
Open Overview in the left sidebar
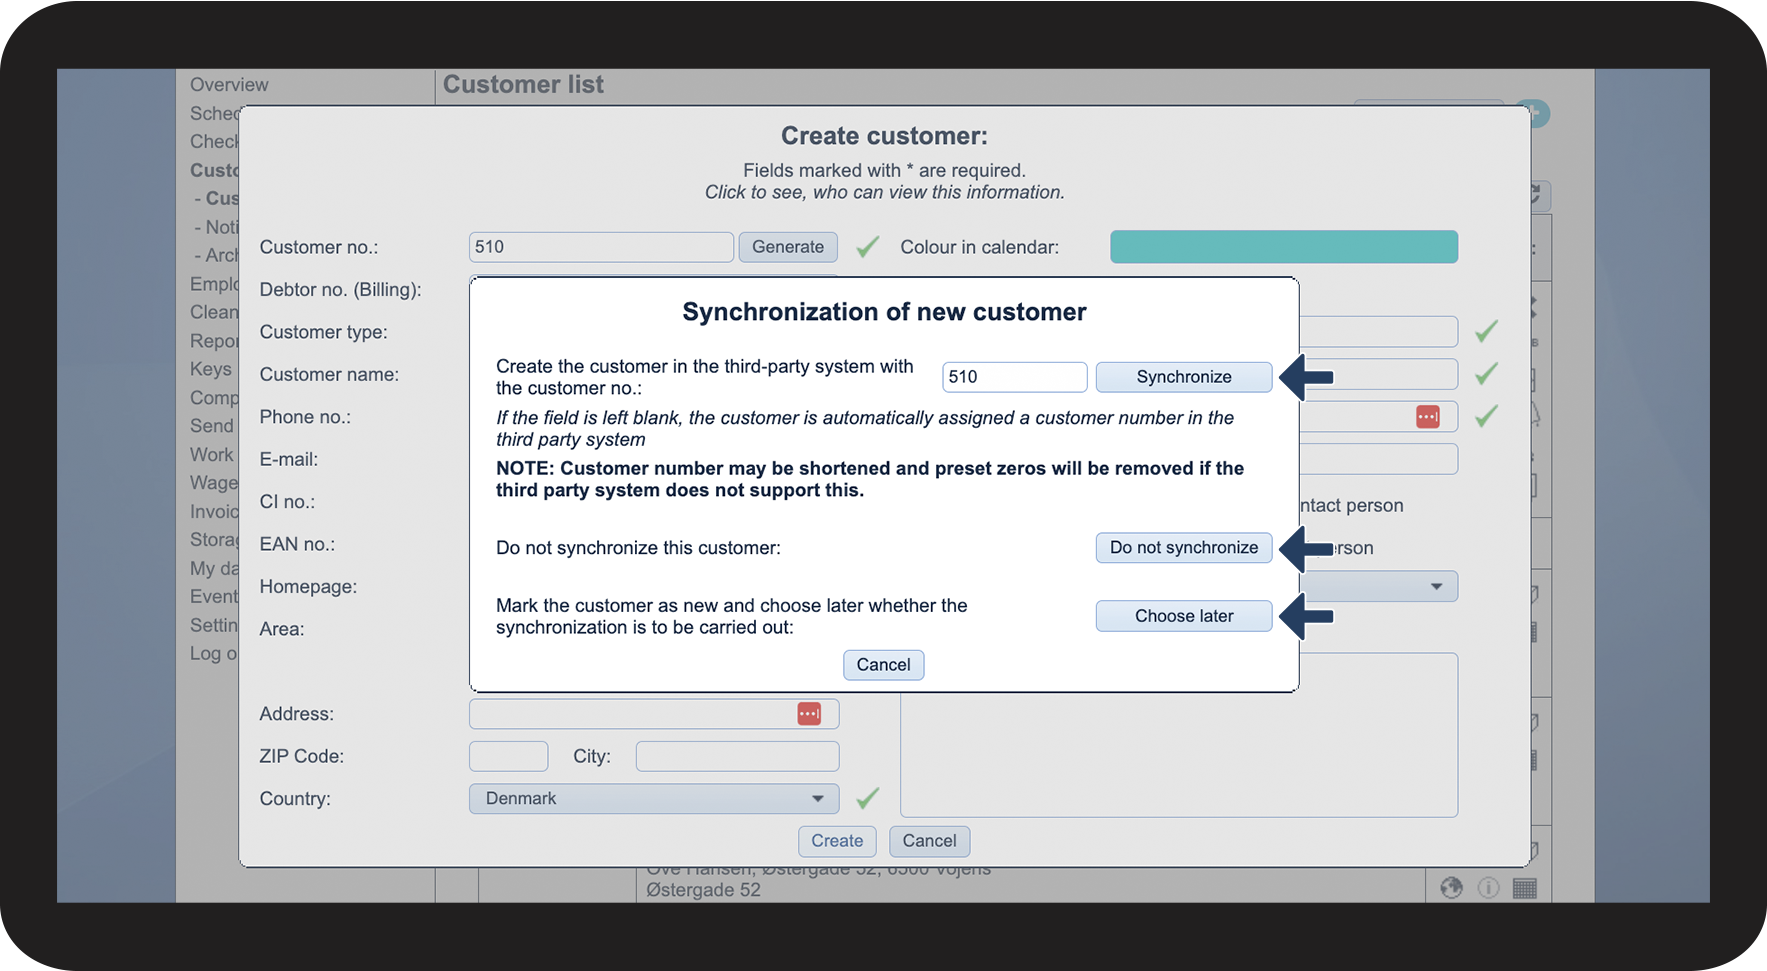click(229, 85)
